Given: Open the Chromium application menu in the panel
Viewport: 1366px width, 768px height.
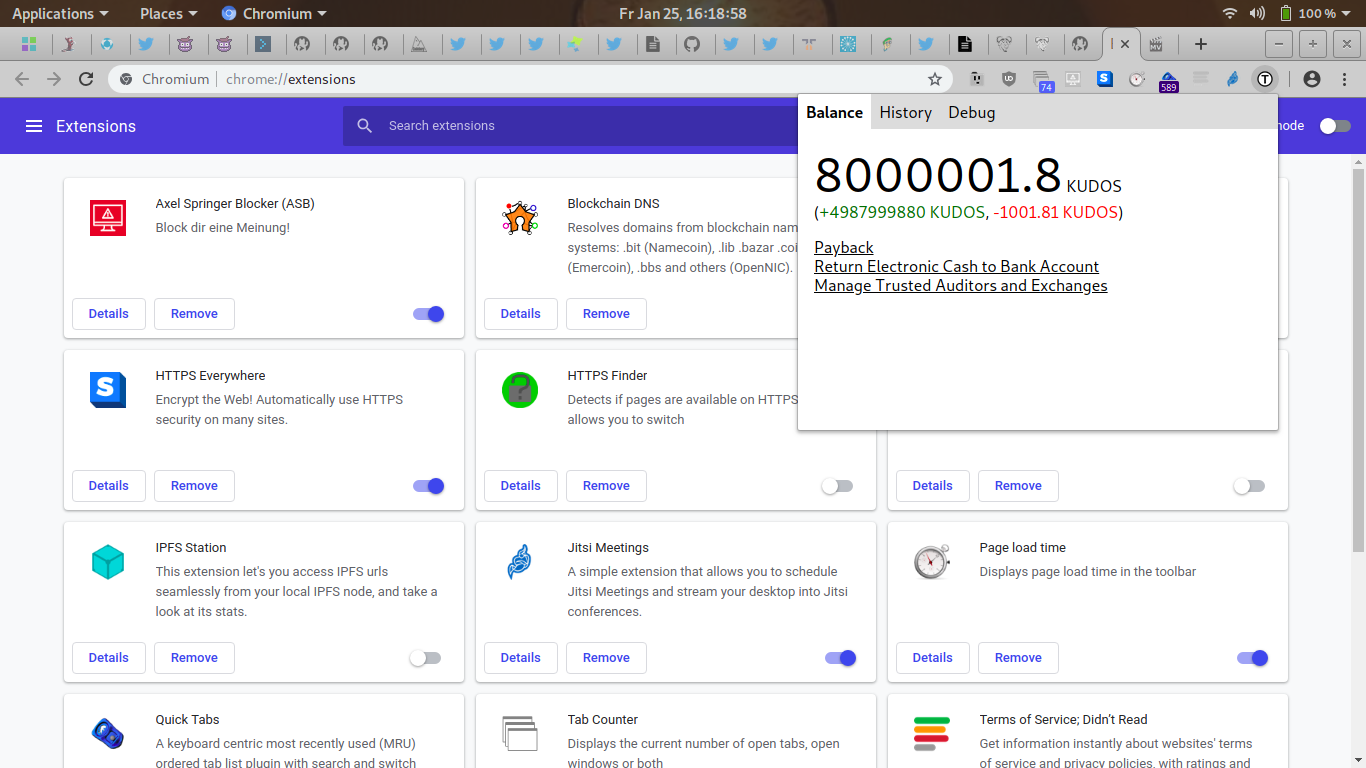Looking at the screenshot, I should point(274,13).
